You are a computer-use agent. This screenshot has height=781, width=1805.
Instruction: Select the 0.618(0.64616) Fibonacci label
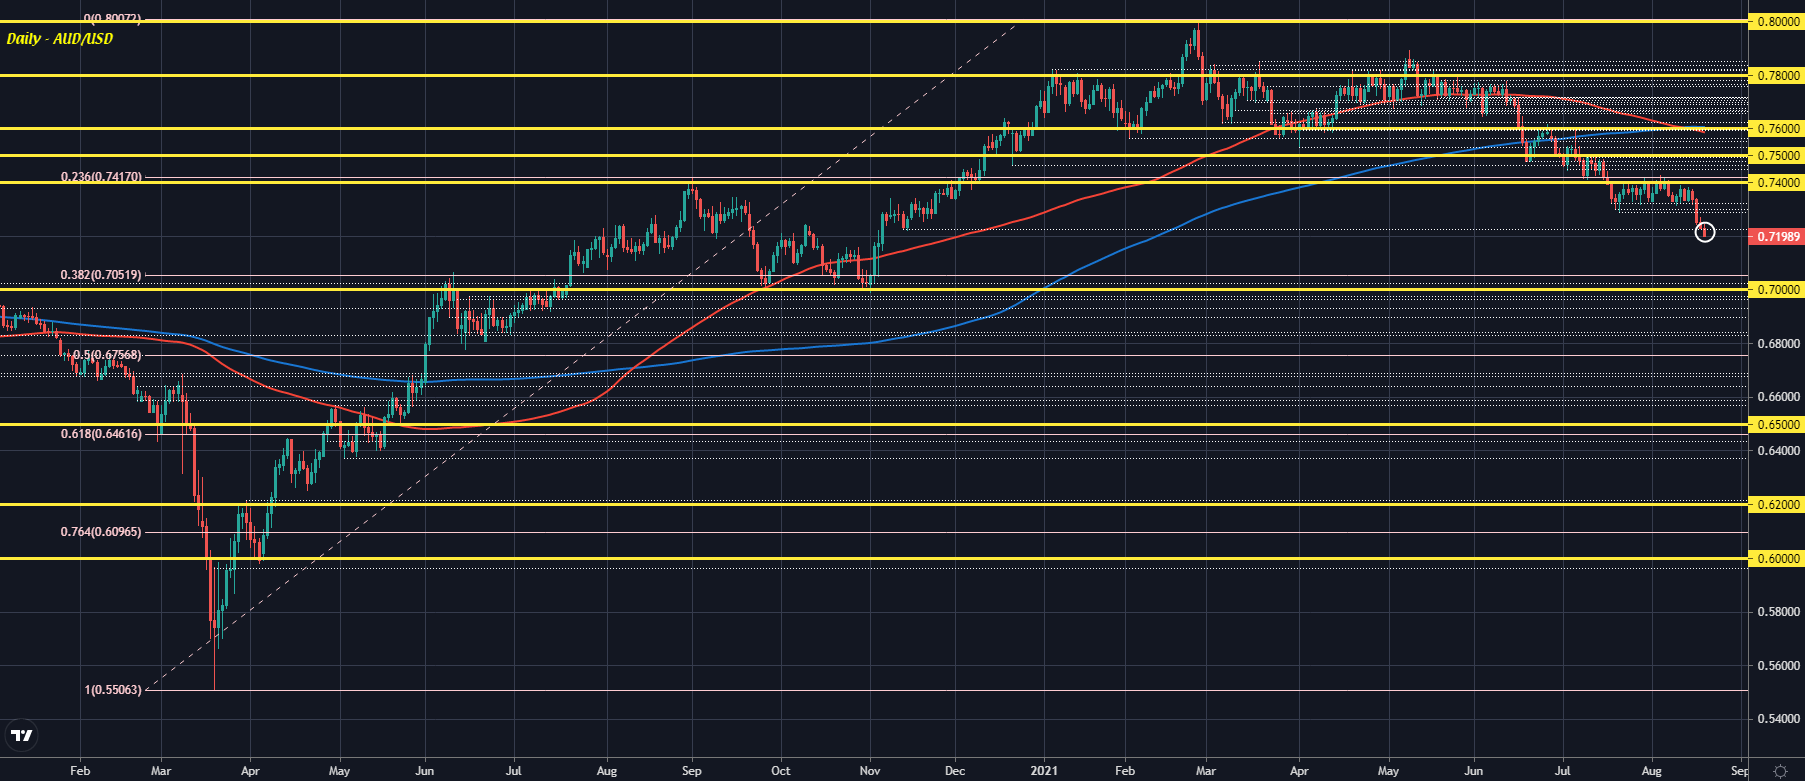click(x=101, y=434)
